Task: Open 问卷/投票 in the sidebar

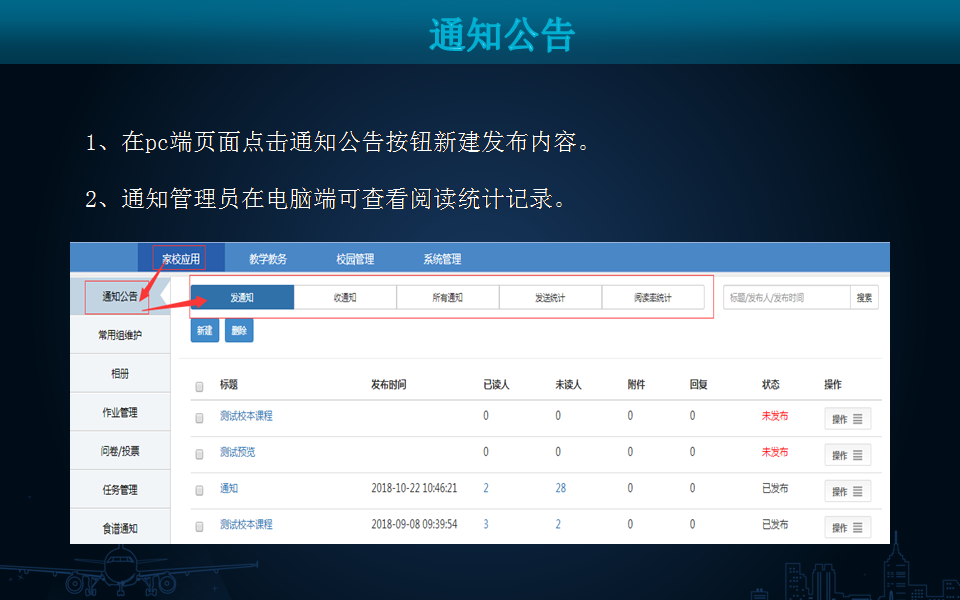Action: coord(120,451)
